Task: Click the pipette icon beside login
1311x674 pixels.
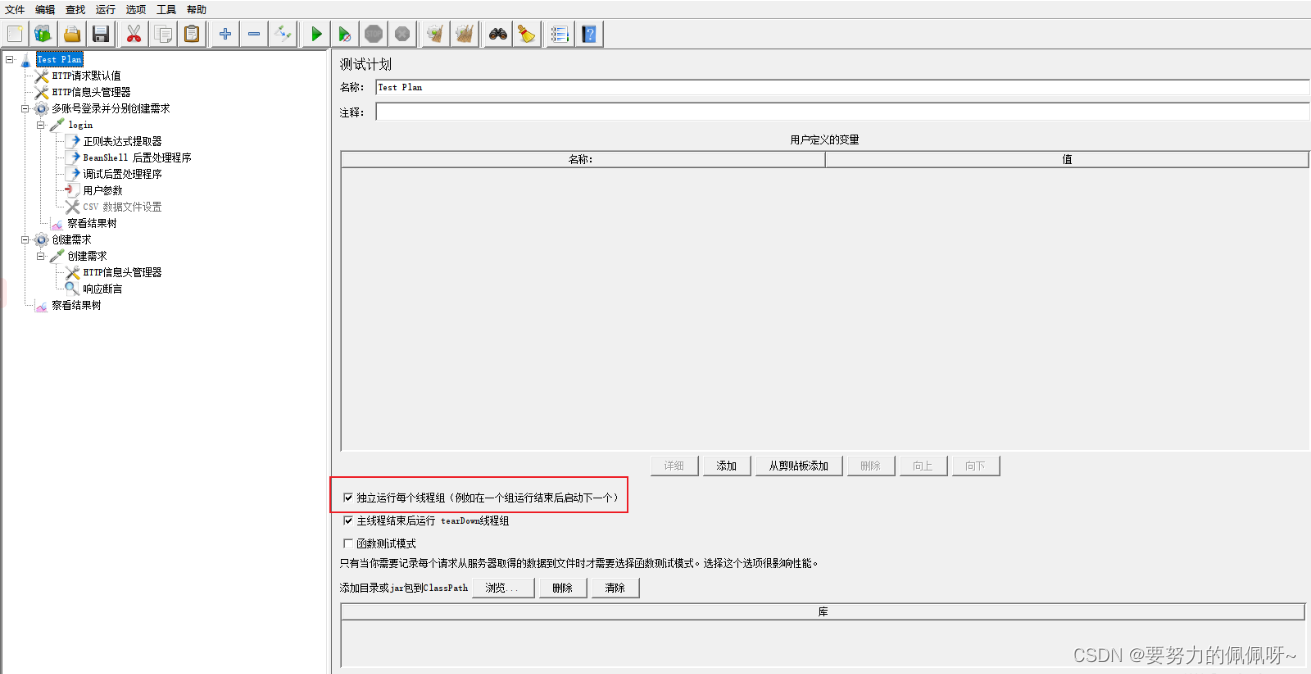Action: point(57,125)
